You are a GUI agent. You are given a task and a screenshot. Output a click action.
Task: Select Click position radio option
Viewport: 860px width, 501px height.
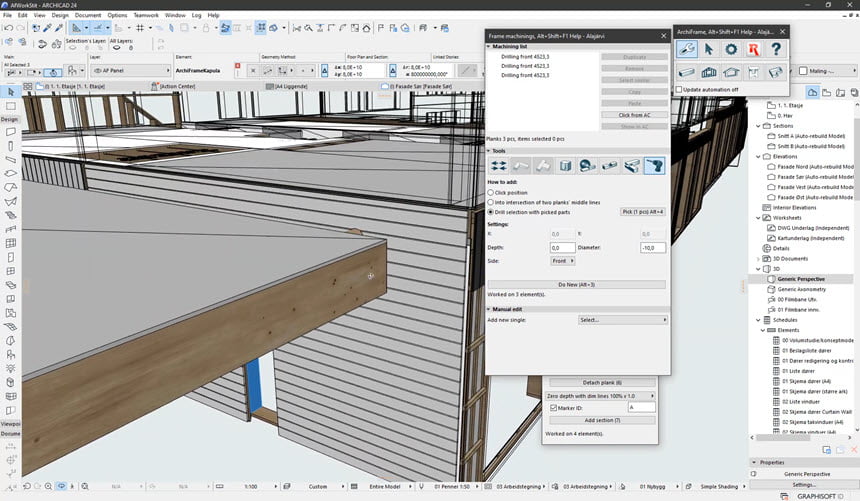[x=491, y=193]
